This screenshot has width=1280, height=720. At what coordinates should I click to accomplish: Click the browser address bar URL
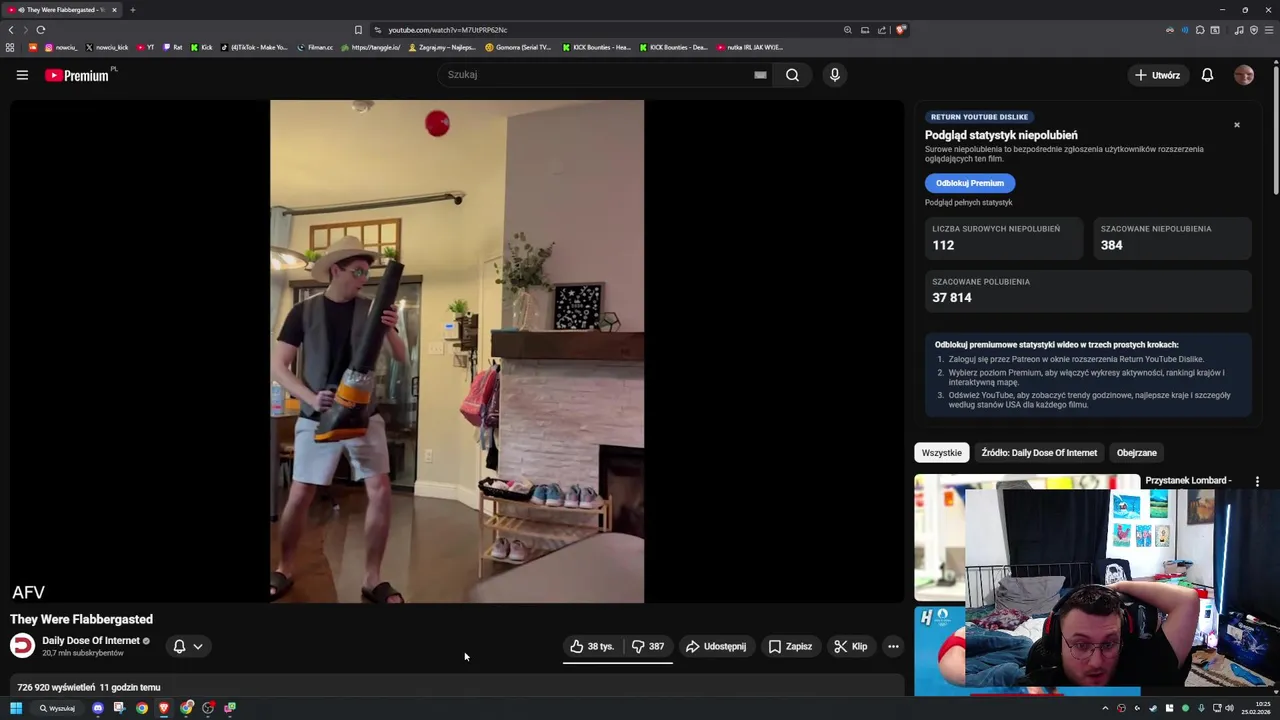tap(448, 30)
